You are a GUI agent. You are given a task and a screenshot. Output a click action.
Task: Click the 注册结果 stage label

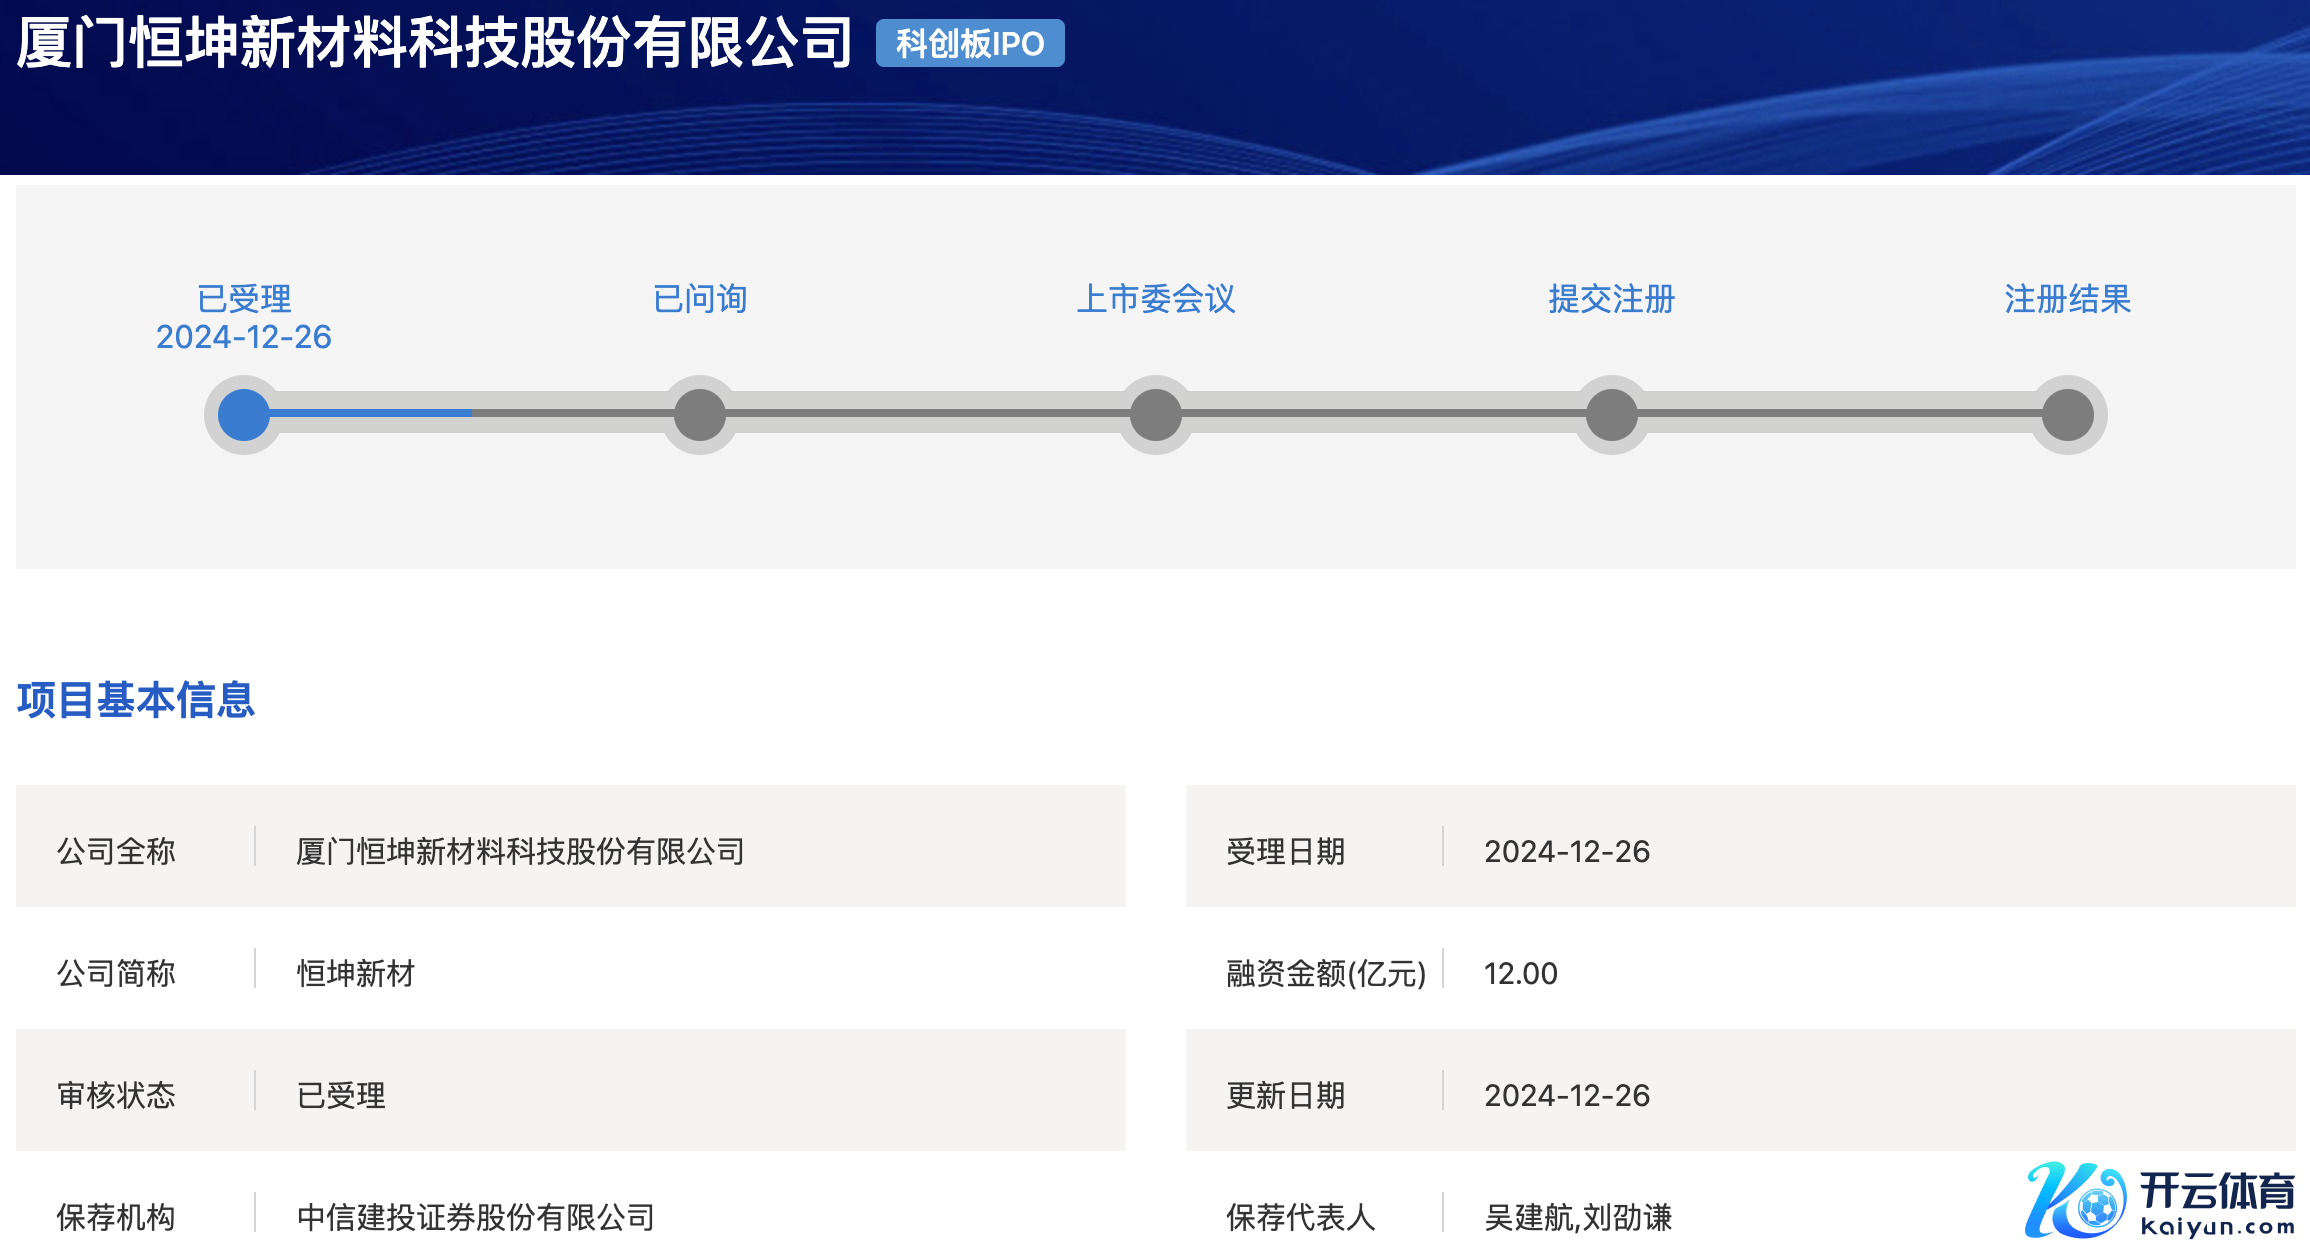pyautogui.click(x=2068, y=299)
